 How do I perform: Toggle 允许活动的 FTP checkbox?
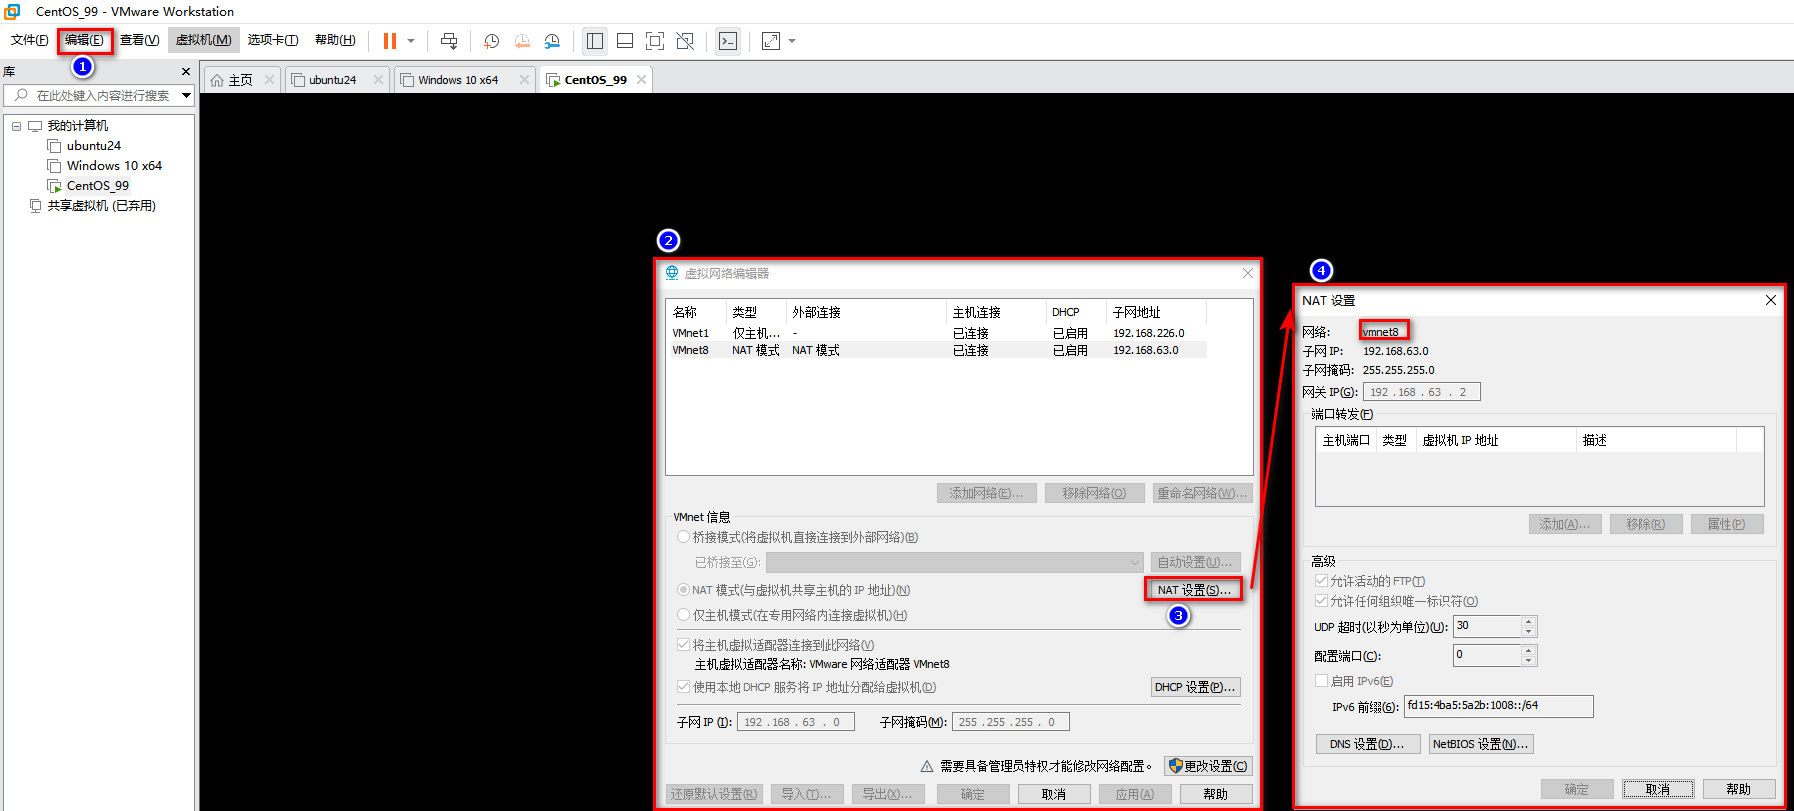[1321, 581]
